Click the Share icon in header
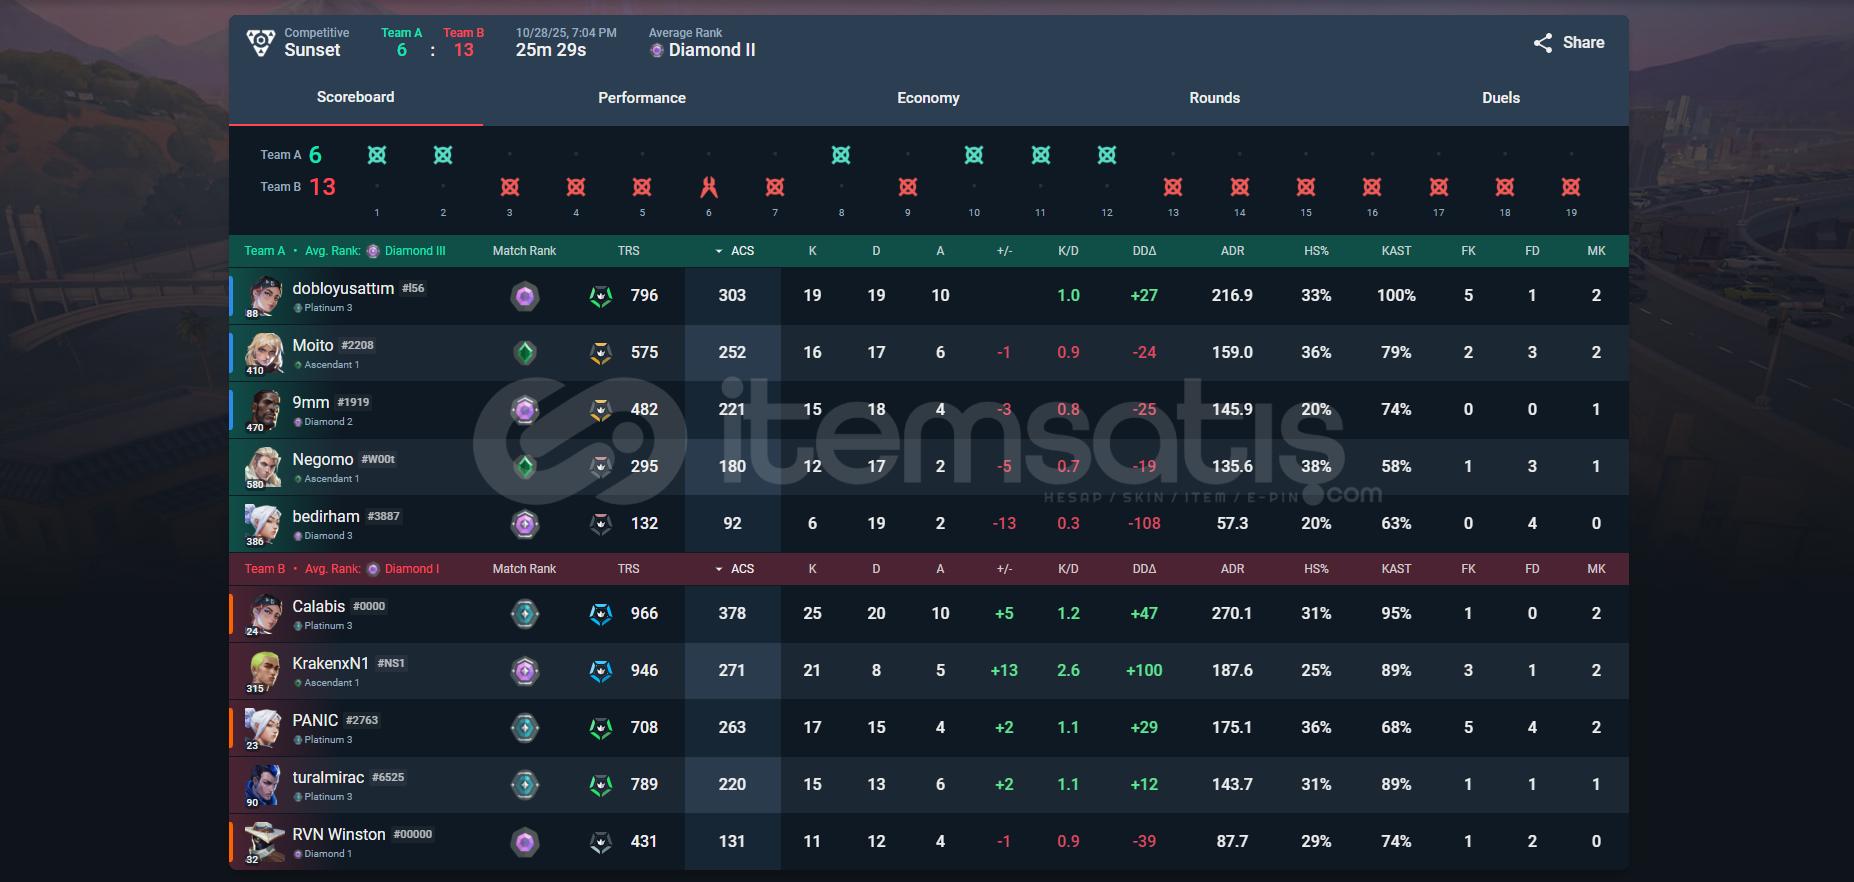 (x=1543, y=43)
